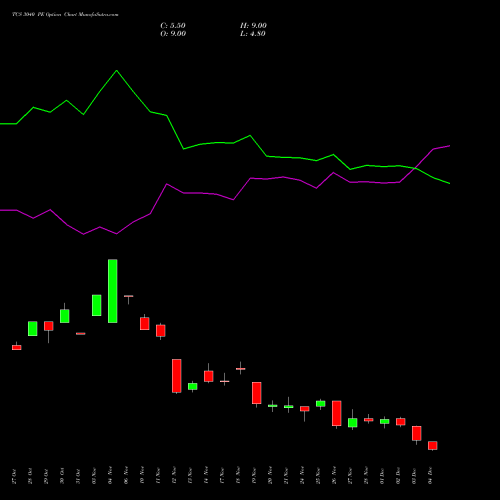This screenshot has height=500, width=500.
Task: Click the green candle for 01 Dec
Action: point(385,421)
